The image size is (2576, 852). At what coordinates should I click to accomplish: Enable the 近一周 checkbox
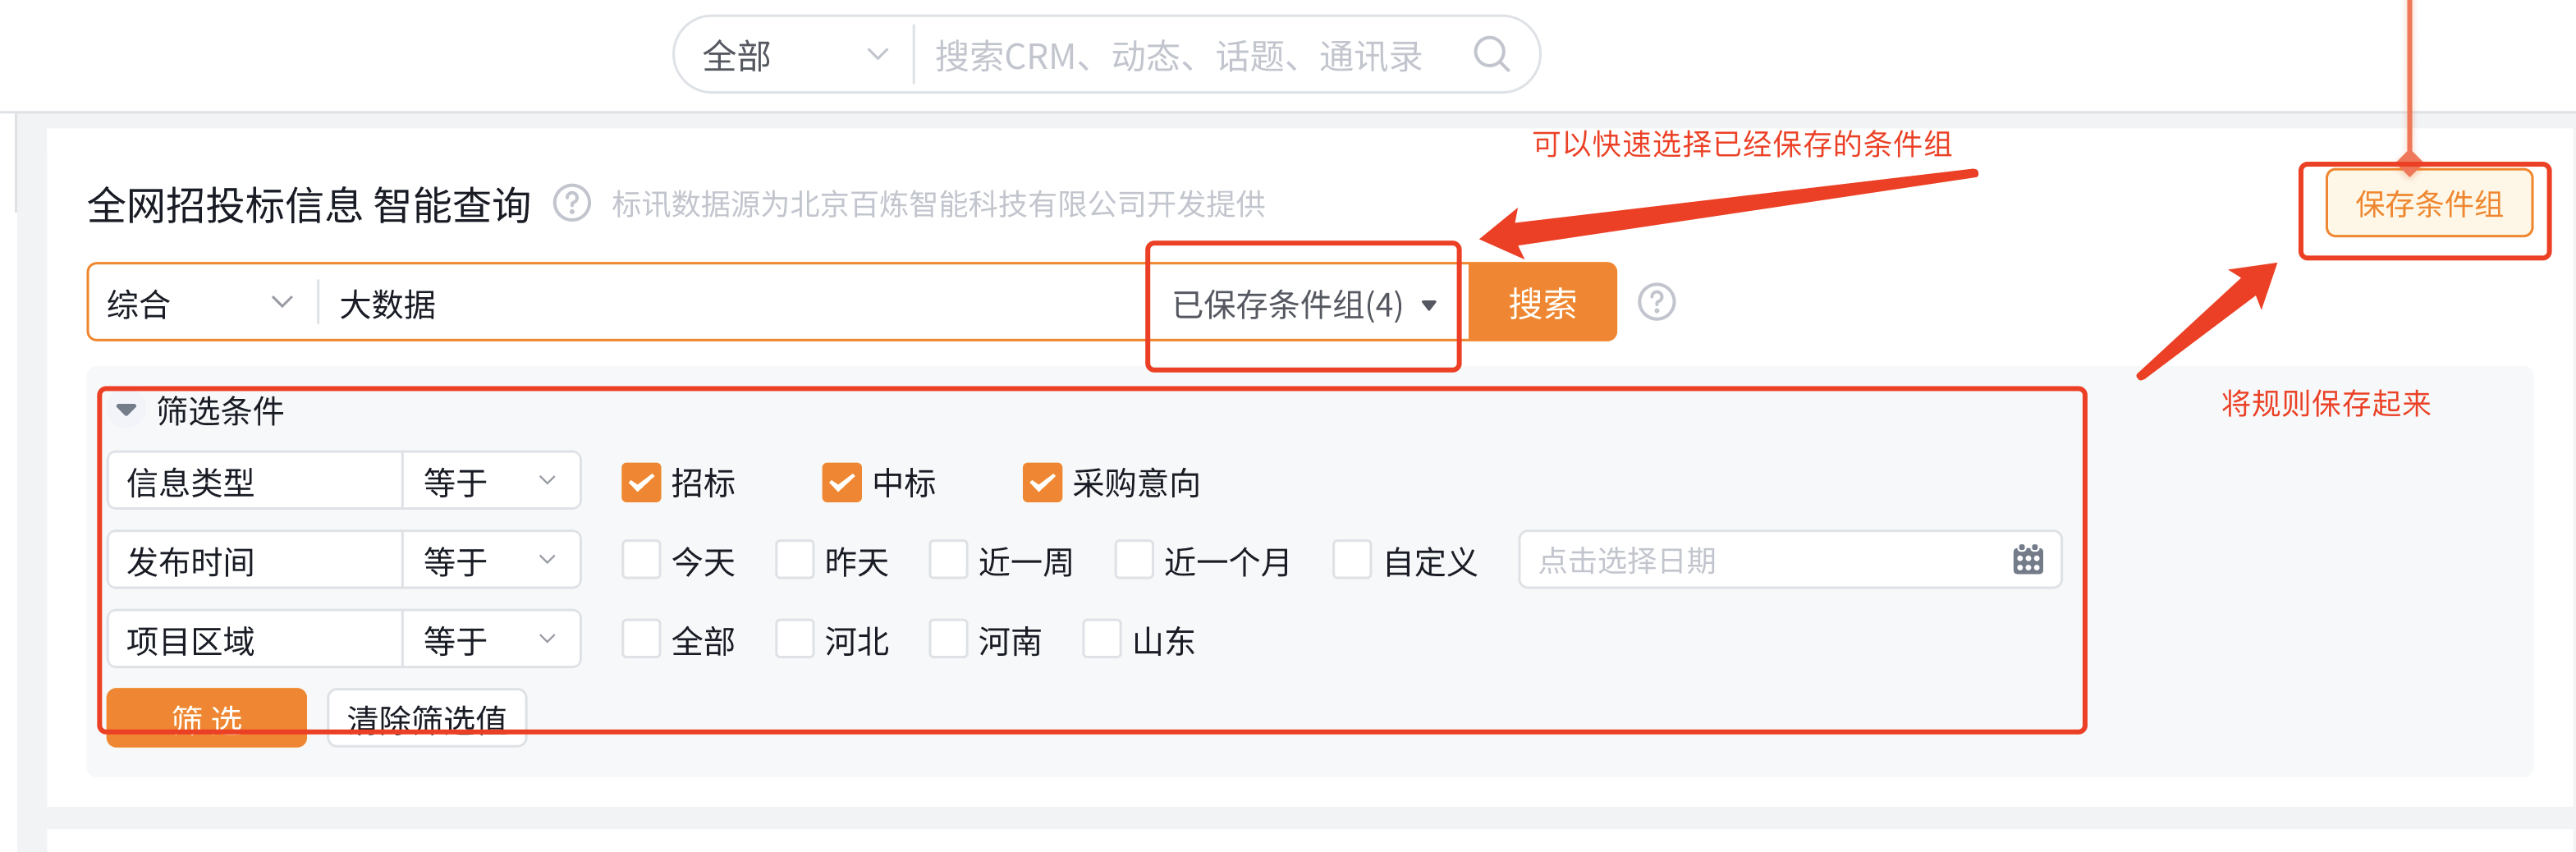pyautogui.click(x=948, y=561)
